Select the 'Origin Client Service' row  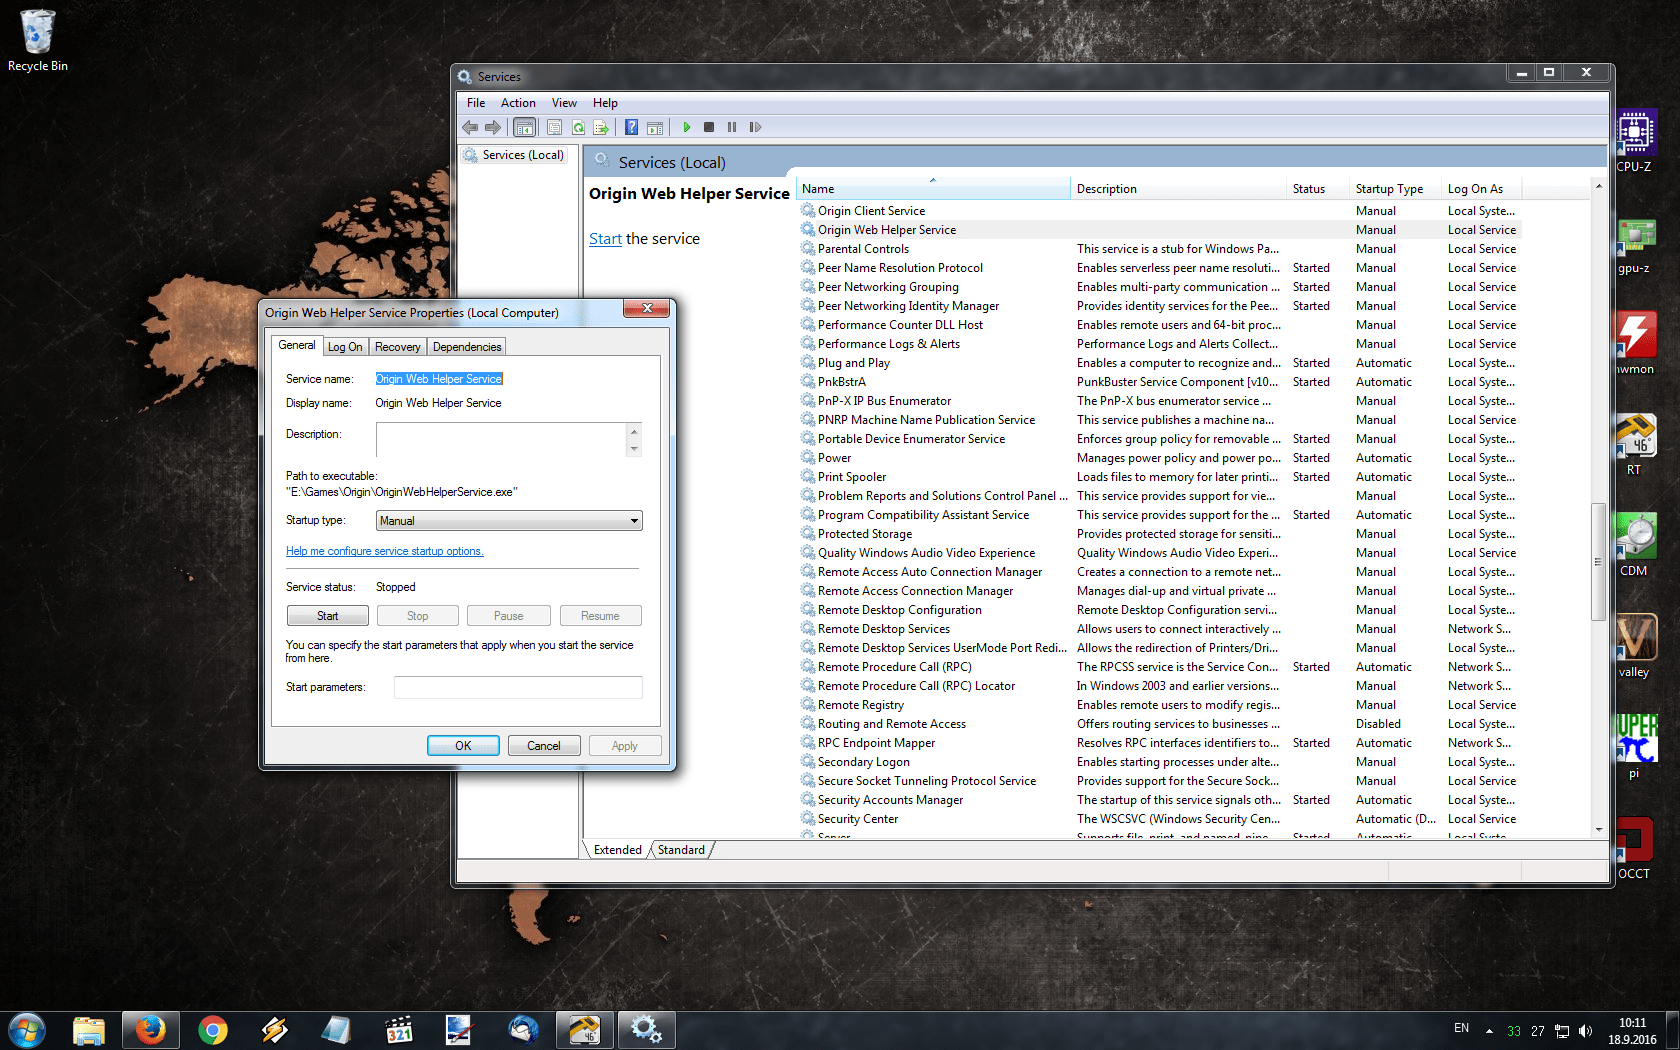click(x=1158, y=211)
